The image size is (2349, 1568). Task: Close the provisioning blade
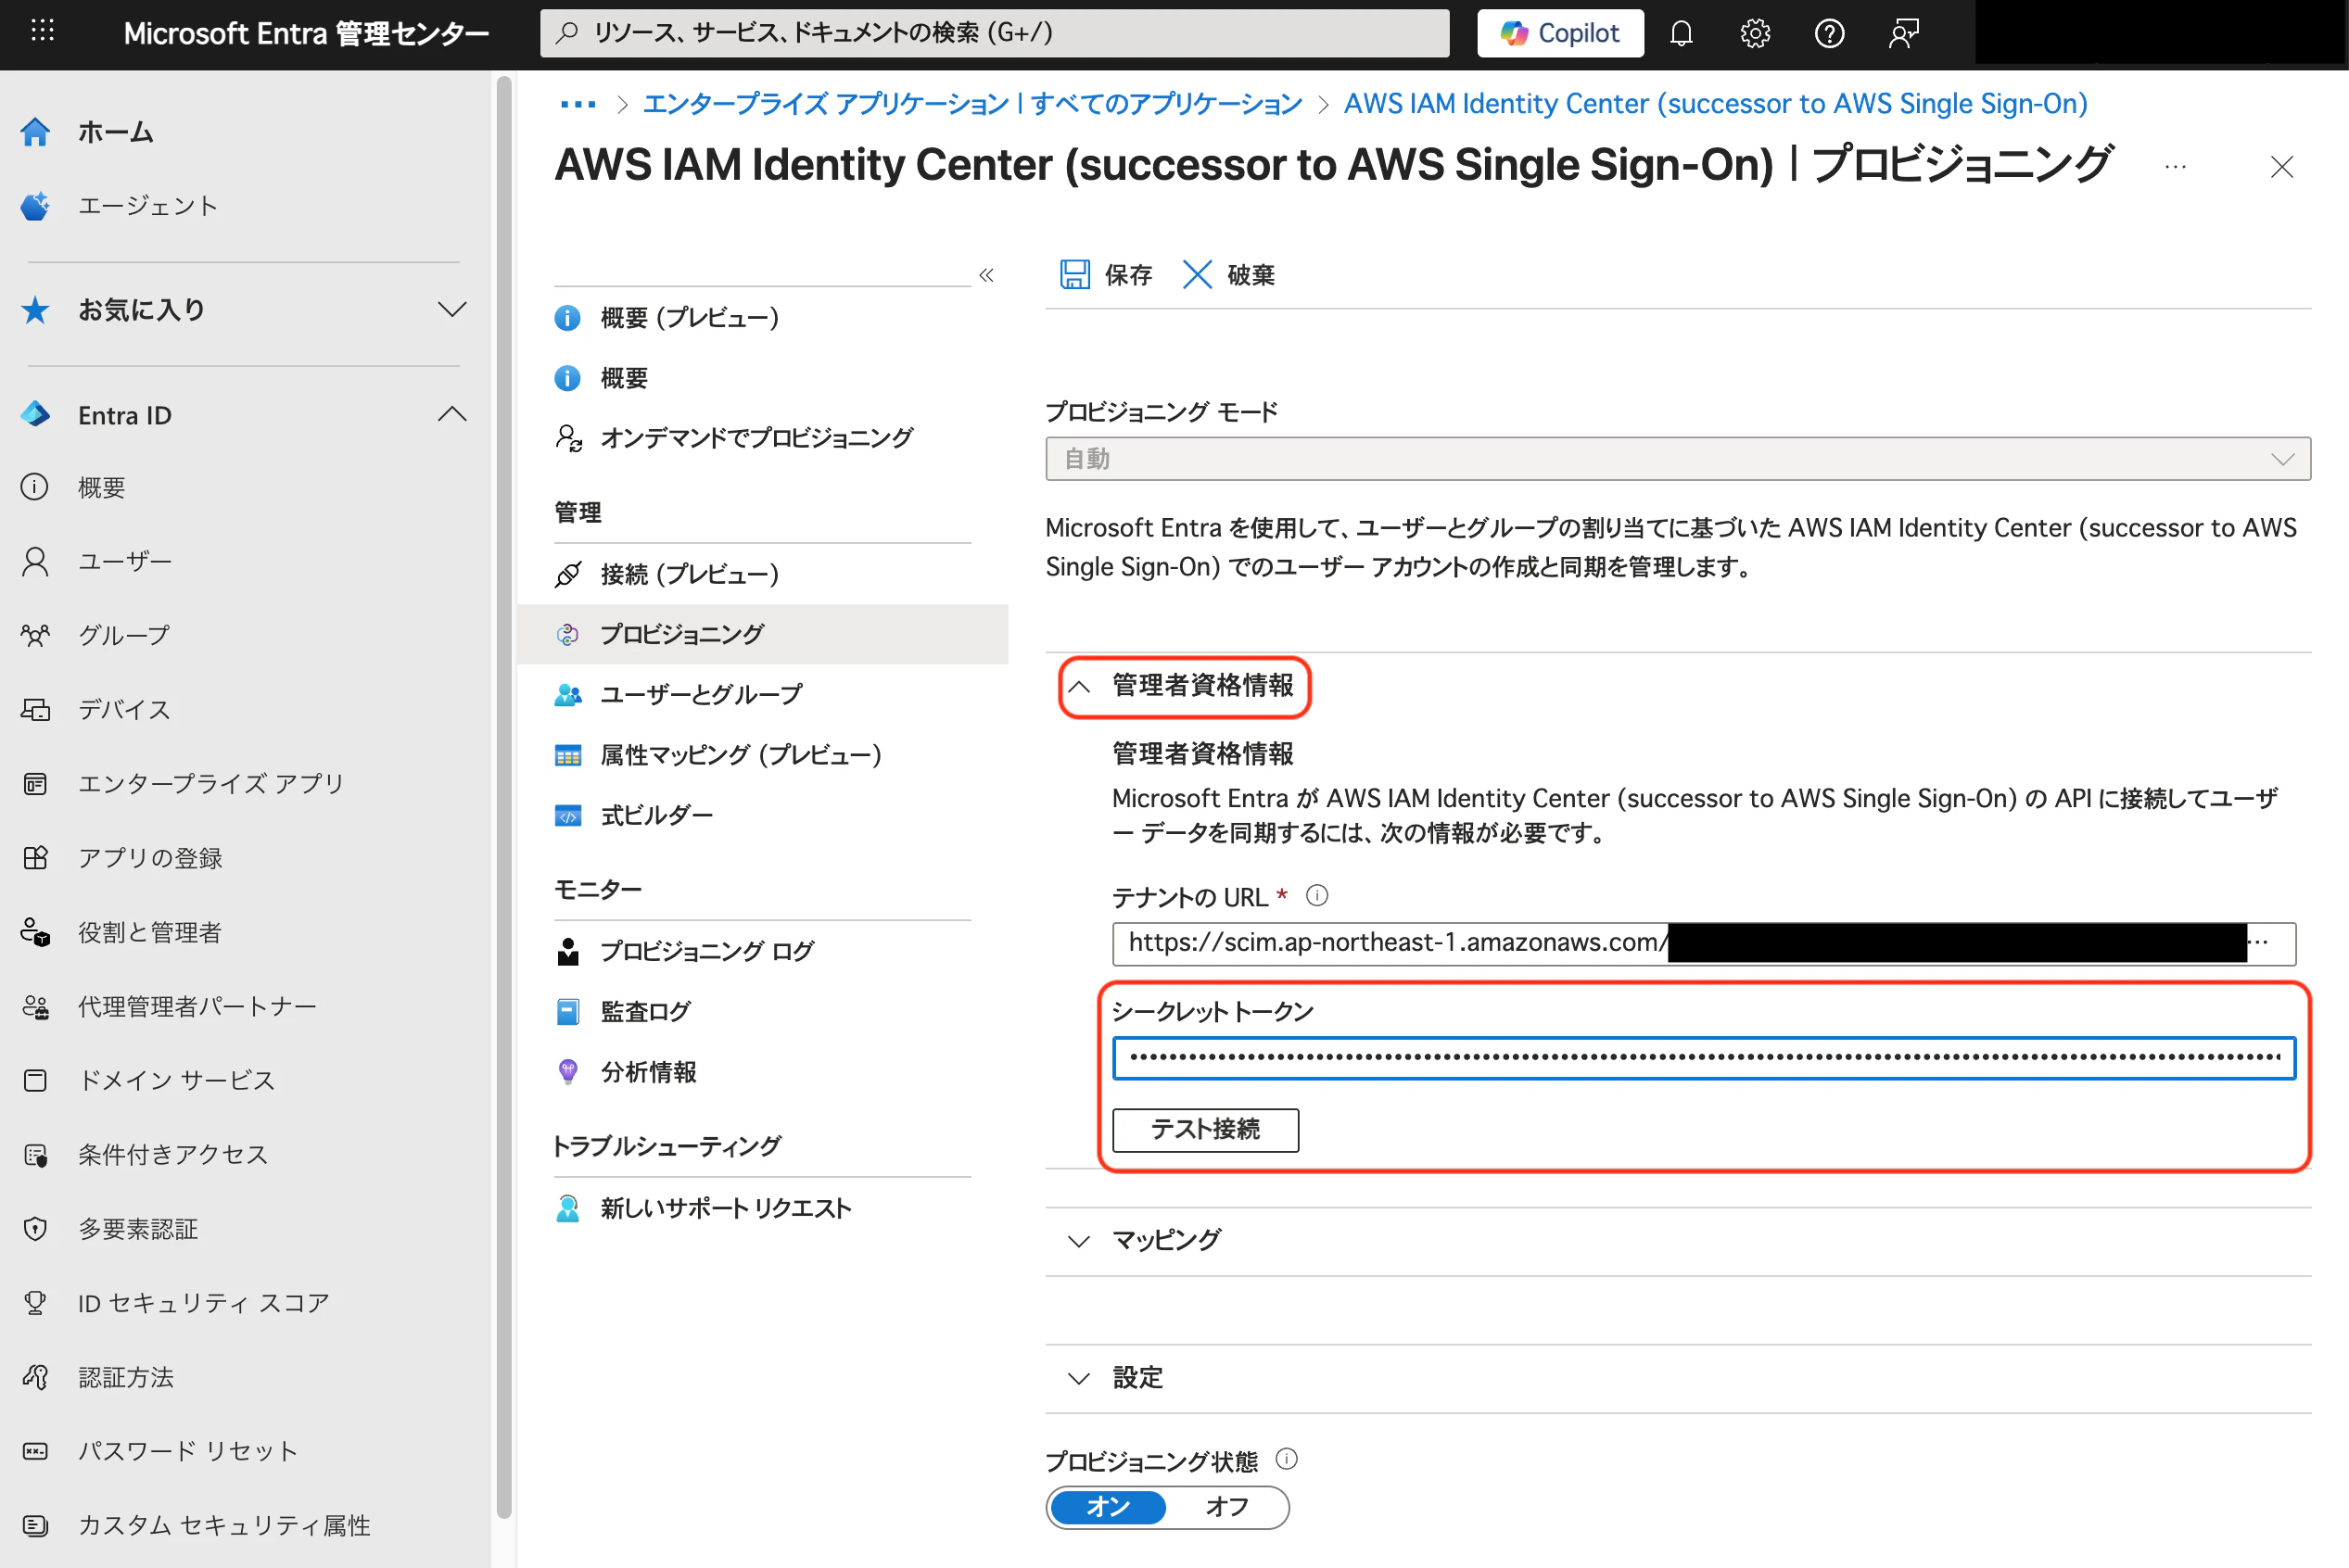coord(2281,167)
